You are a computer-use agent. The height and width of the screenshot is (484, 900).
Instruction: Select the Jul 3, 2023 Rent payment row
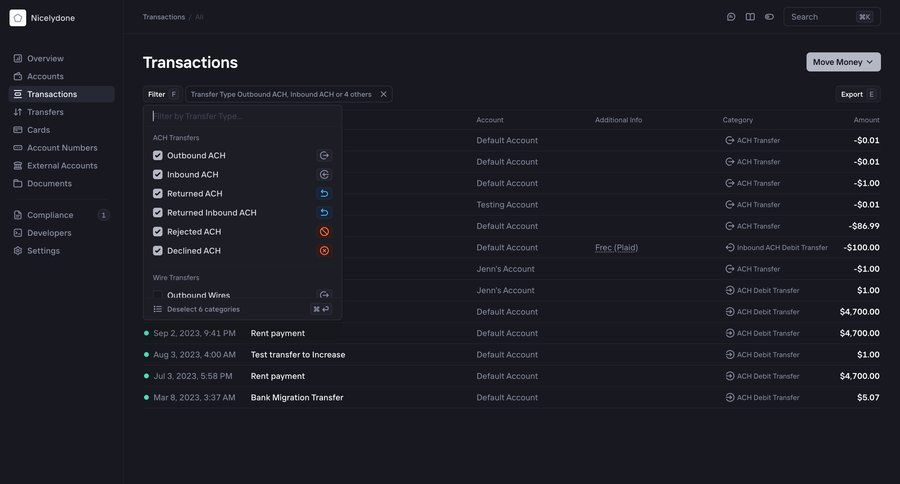coord(511,376)
